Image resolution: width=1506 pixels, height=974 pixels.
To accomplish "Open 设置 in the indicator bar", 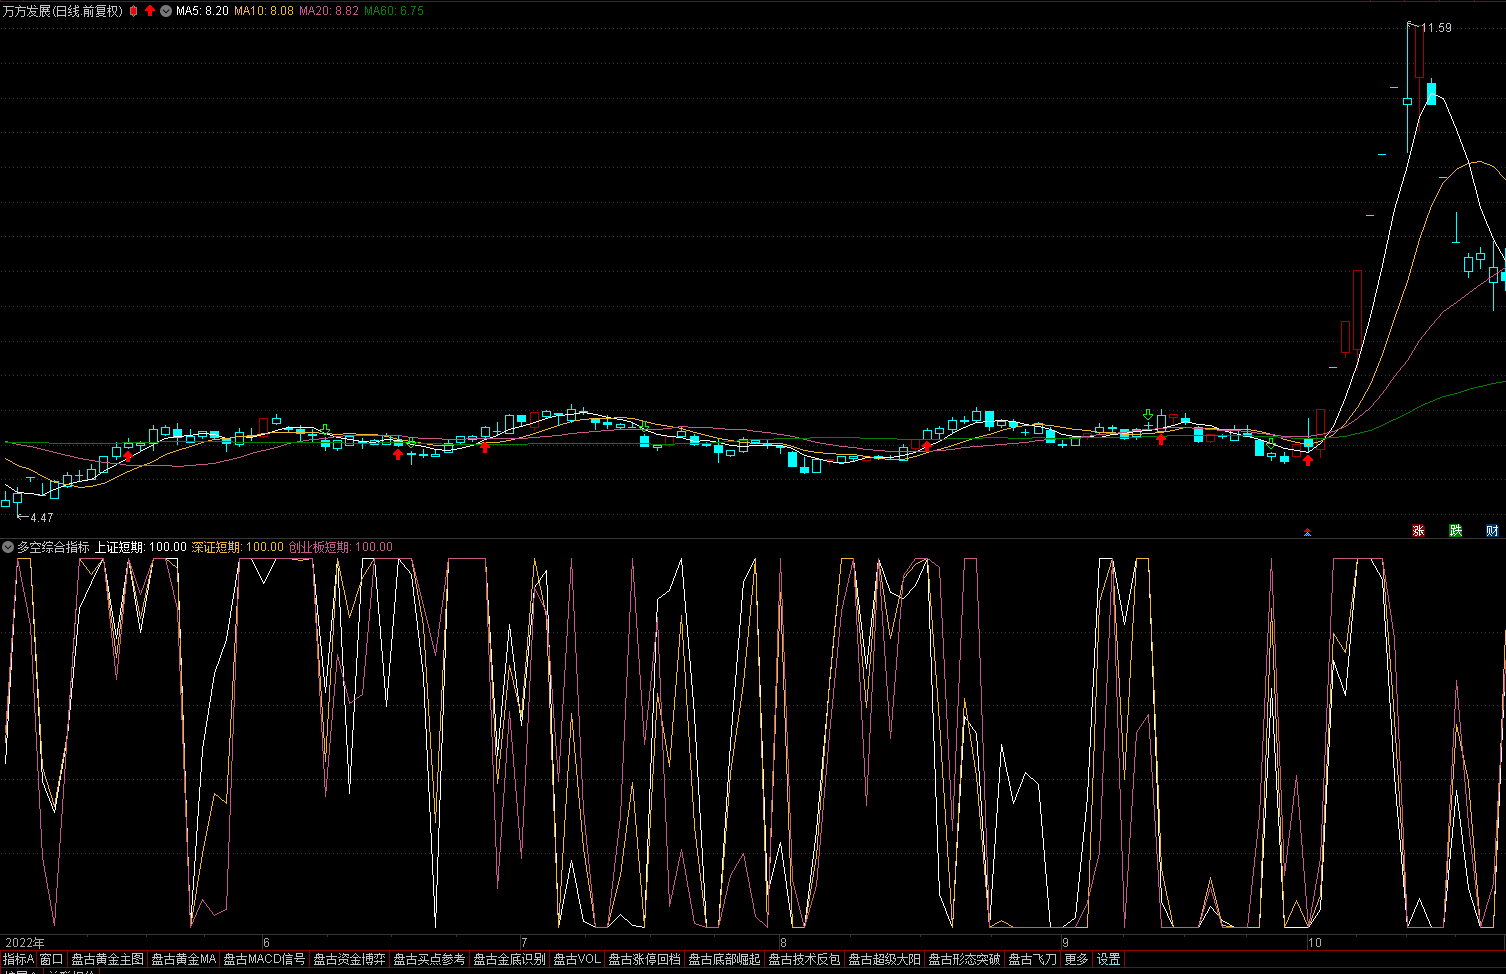I will 1108,959.
